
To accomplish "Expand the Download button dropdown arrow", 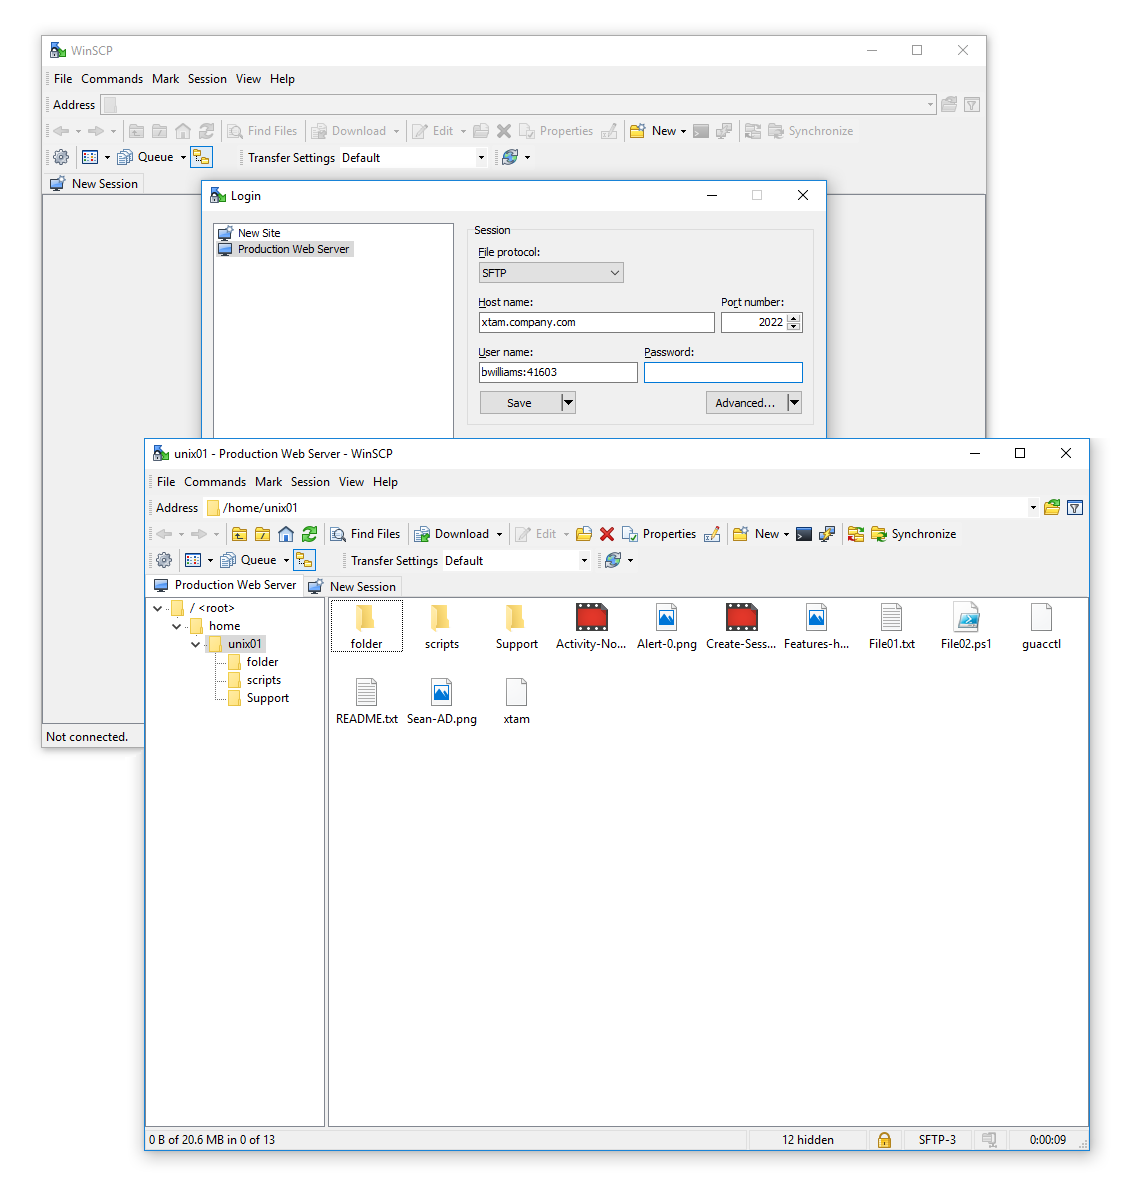I will pyautogui.click(x=498, y=533).
